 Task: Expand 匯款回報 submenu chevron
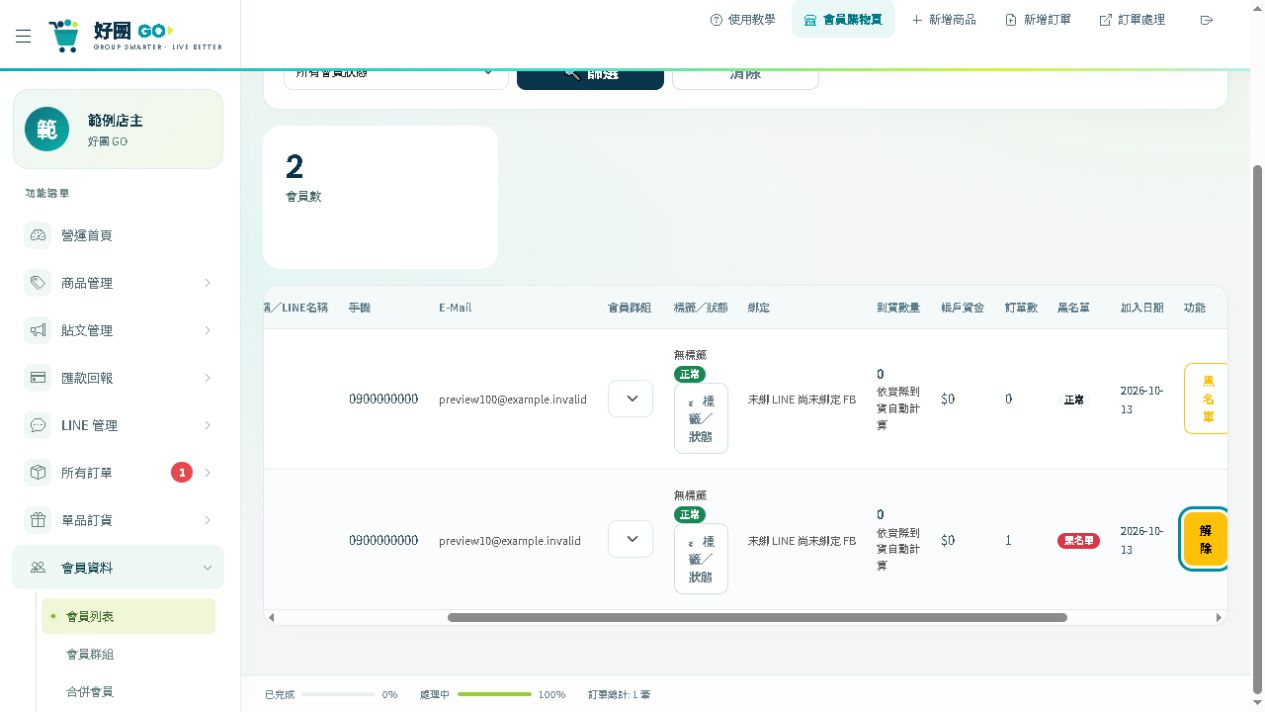pyautogui.click(x=207, y=378)
